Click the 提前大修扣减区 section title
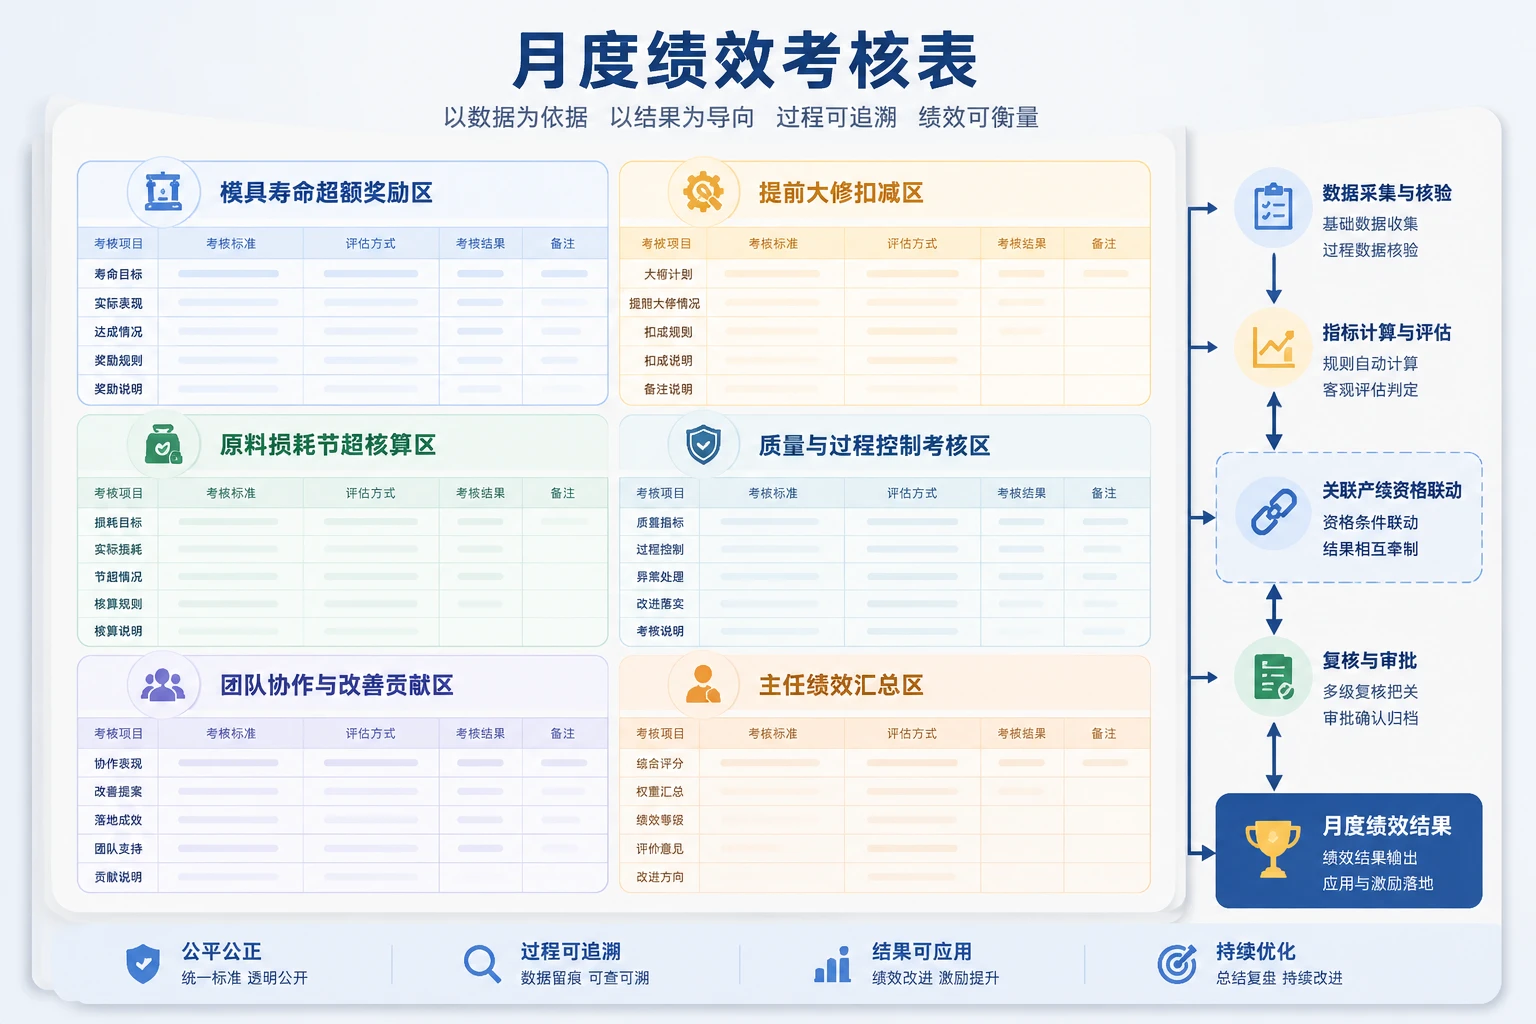The image size is (1536, 1024). [x=841, y=192]
